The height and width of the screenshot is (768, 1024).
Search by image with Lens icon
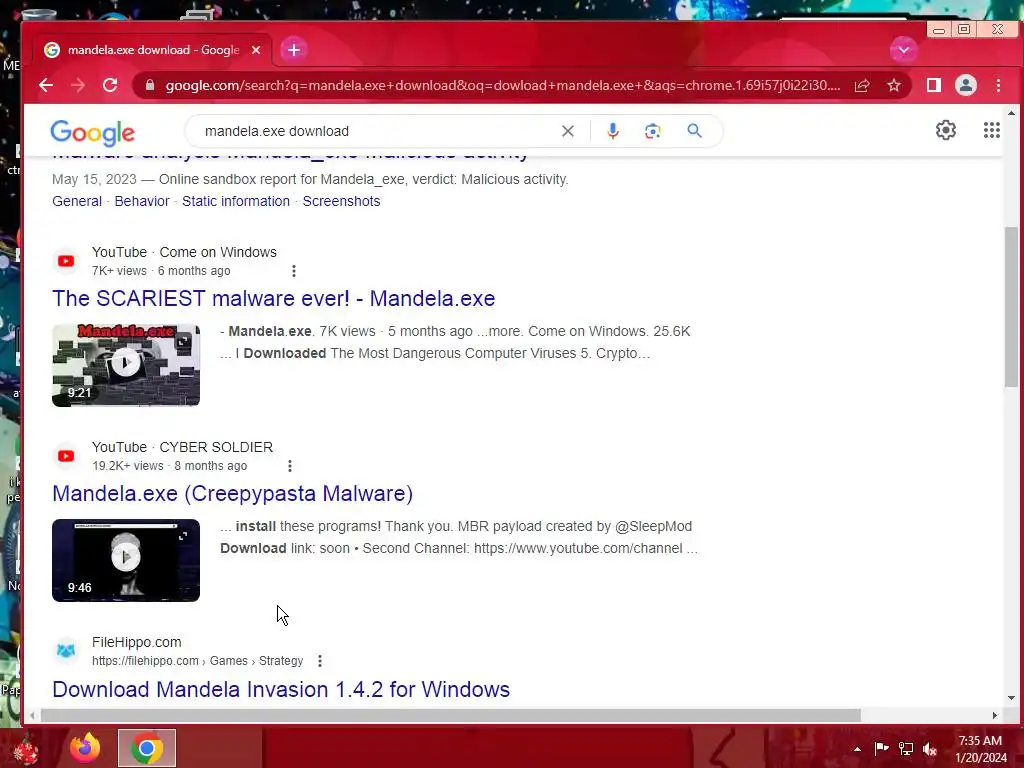coord(652,131)
